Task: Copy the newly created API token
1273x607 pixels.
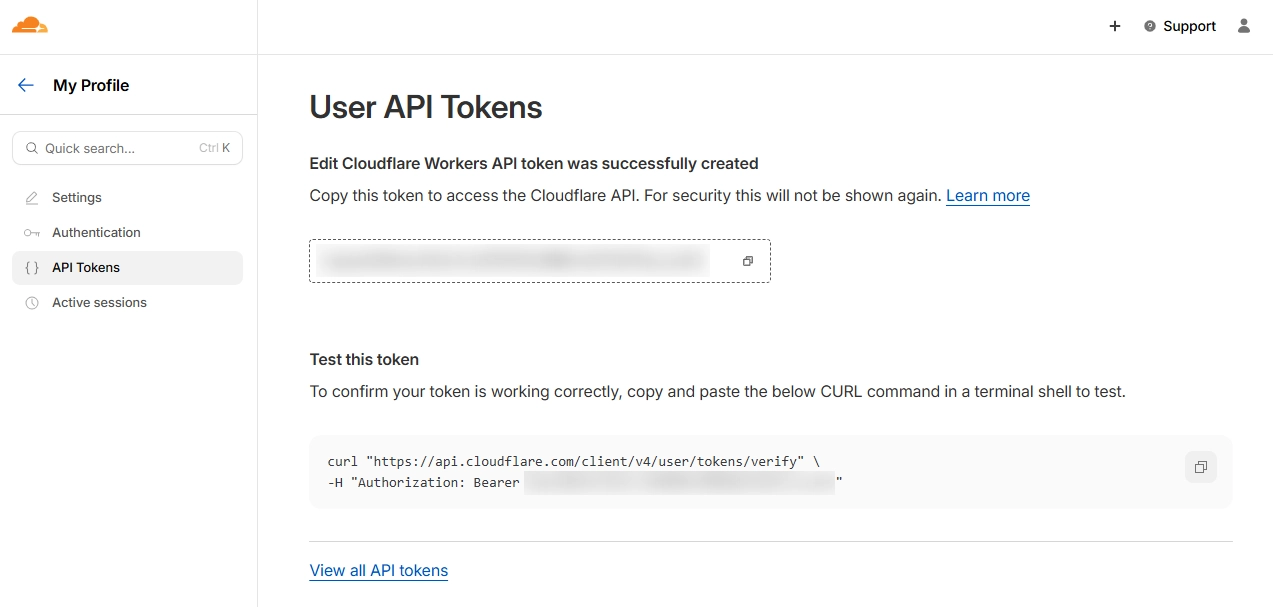Action: 747,261
